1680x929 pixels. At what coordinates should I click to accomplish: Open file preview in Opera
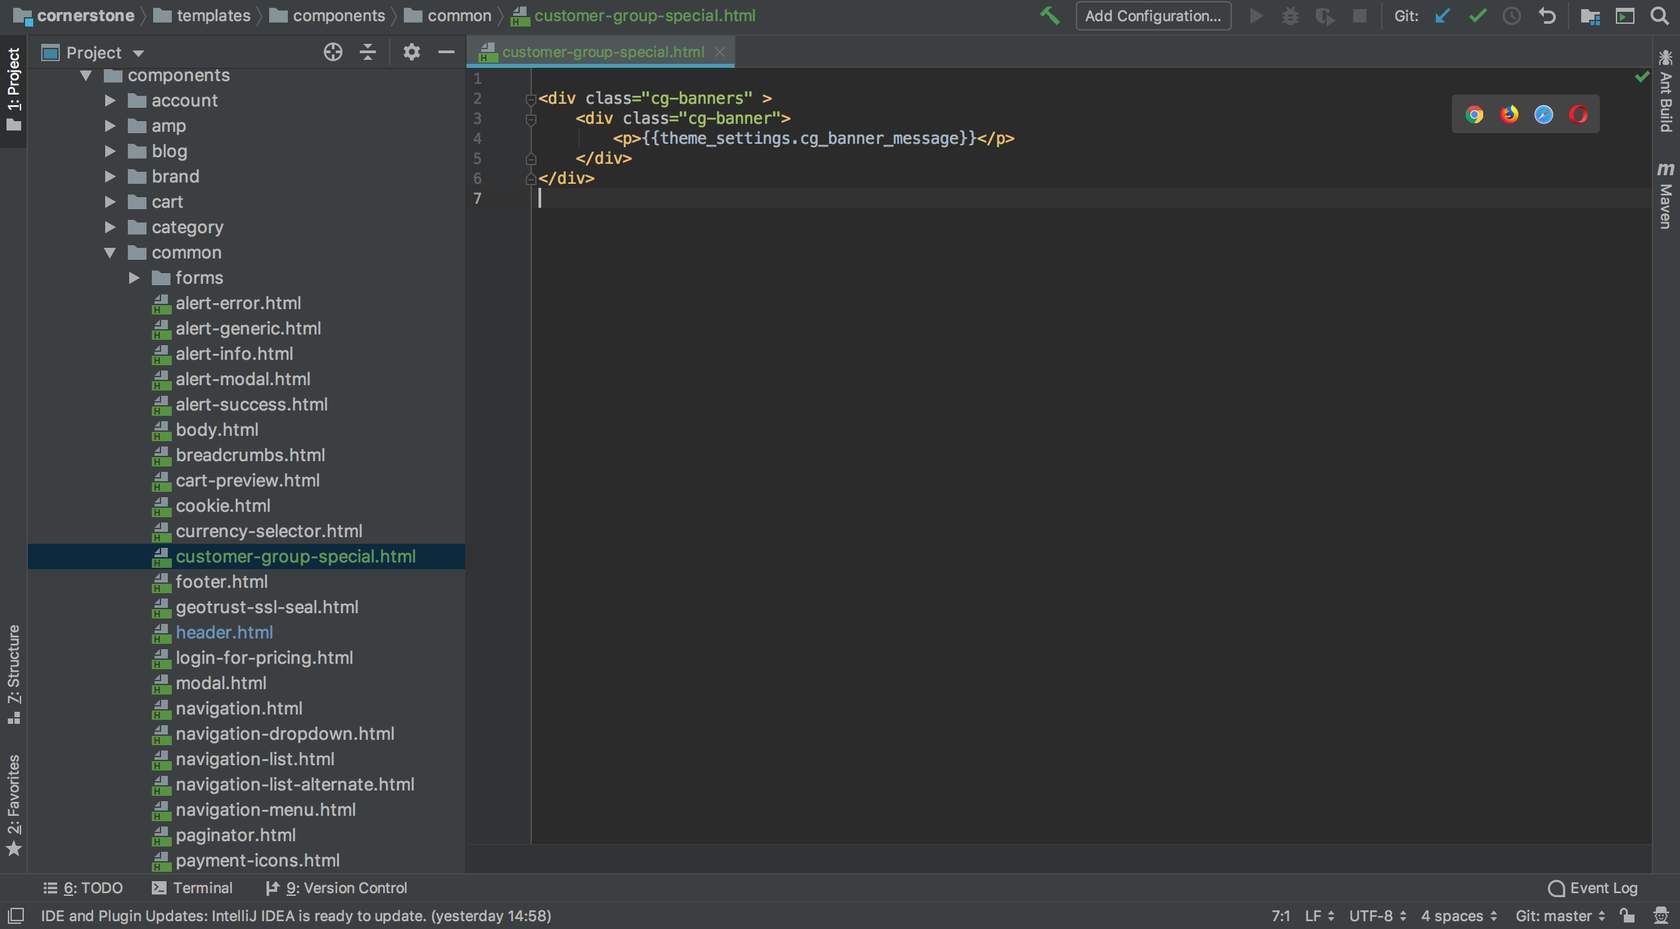pyautogui.click(x=1578, y=115)
